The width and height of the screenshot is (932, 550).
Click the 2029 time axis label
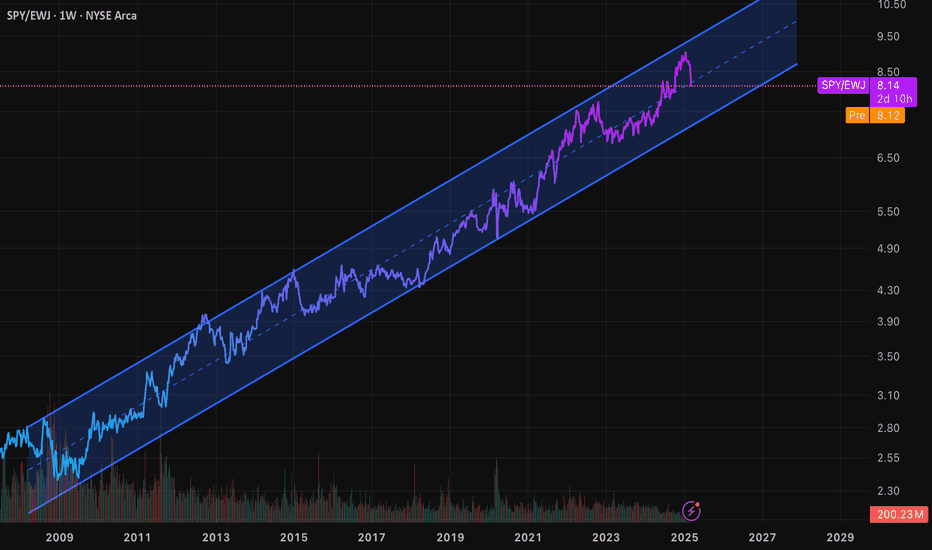click(840, 538)
